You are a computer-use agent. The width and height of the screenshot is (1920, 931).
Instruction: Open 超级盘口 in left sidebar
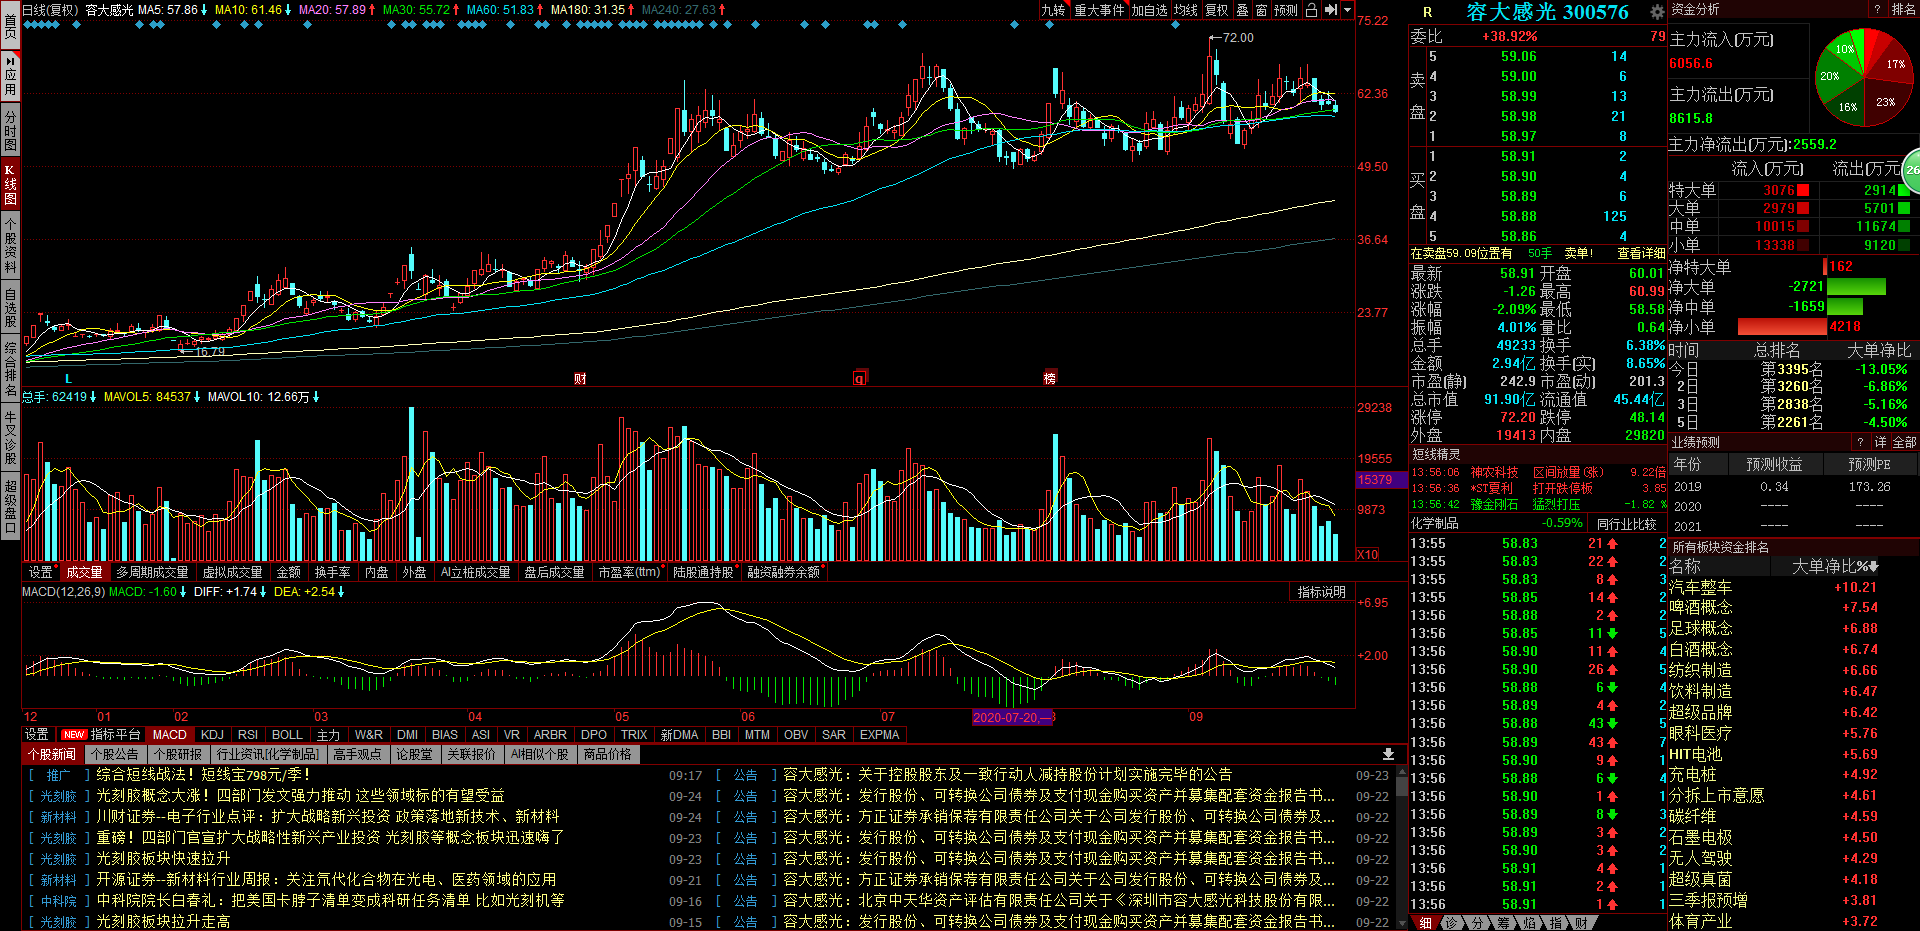coord(10,506)
